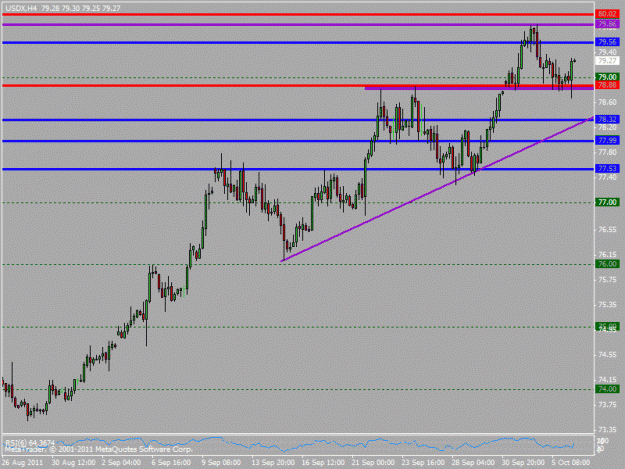The height and width of the screenshot is (469, 625).
Task: Click the 75.35 price scale value
Action: (x=607, y=305)
